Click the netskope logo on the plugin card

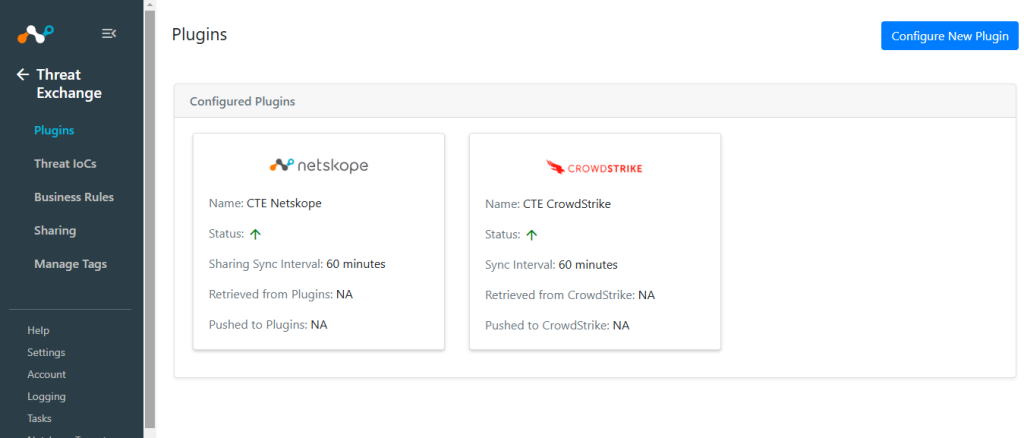(319, 166)
